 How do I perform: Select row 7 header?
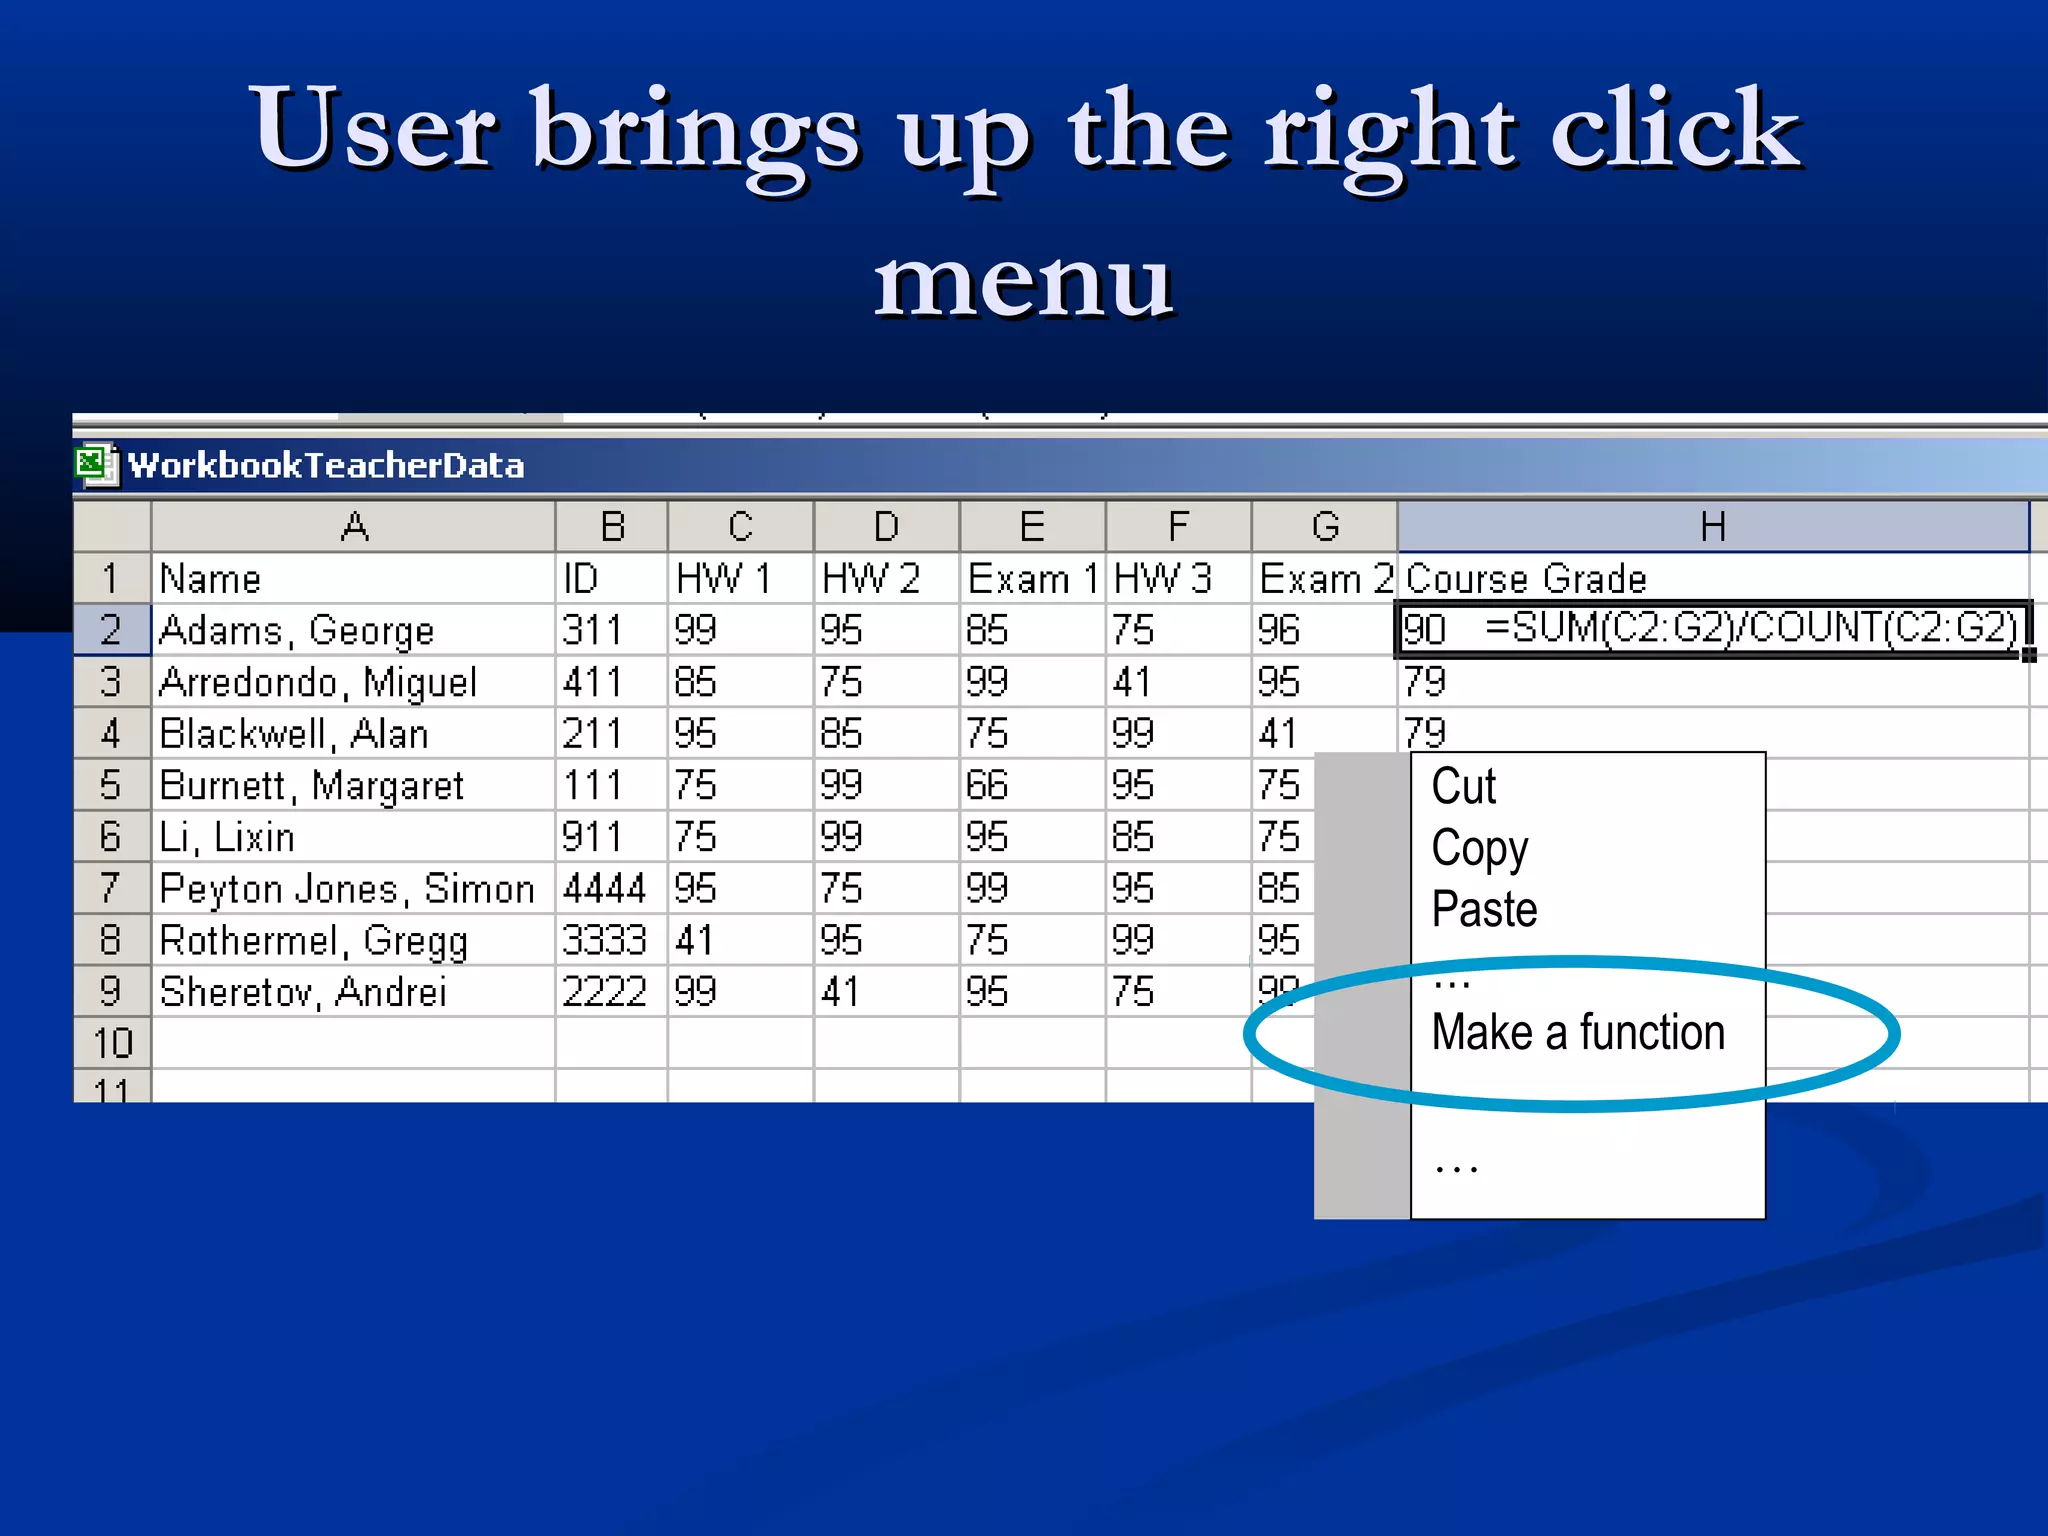click(x=112, y=888)
